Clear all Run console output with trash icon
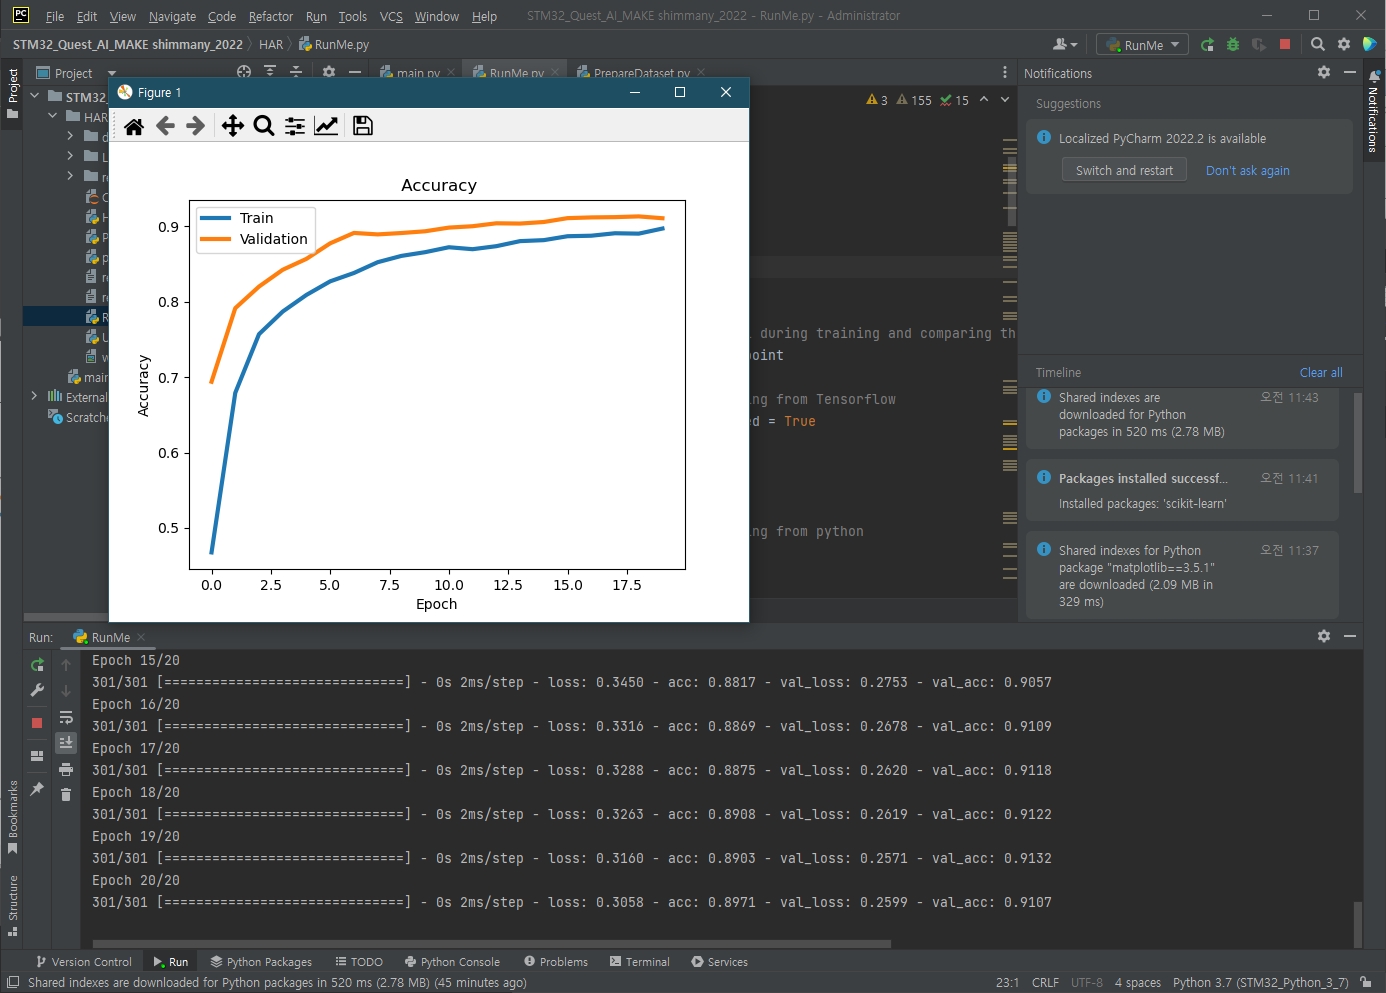The image size is (1386, 993). 66,794
